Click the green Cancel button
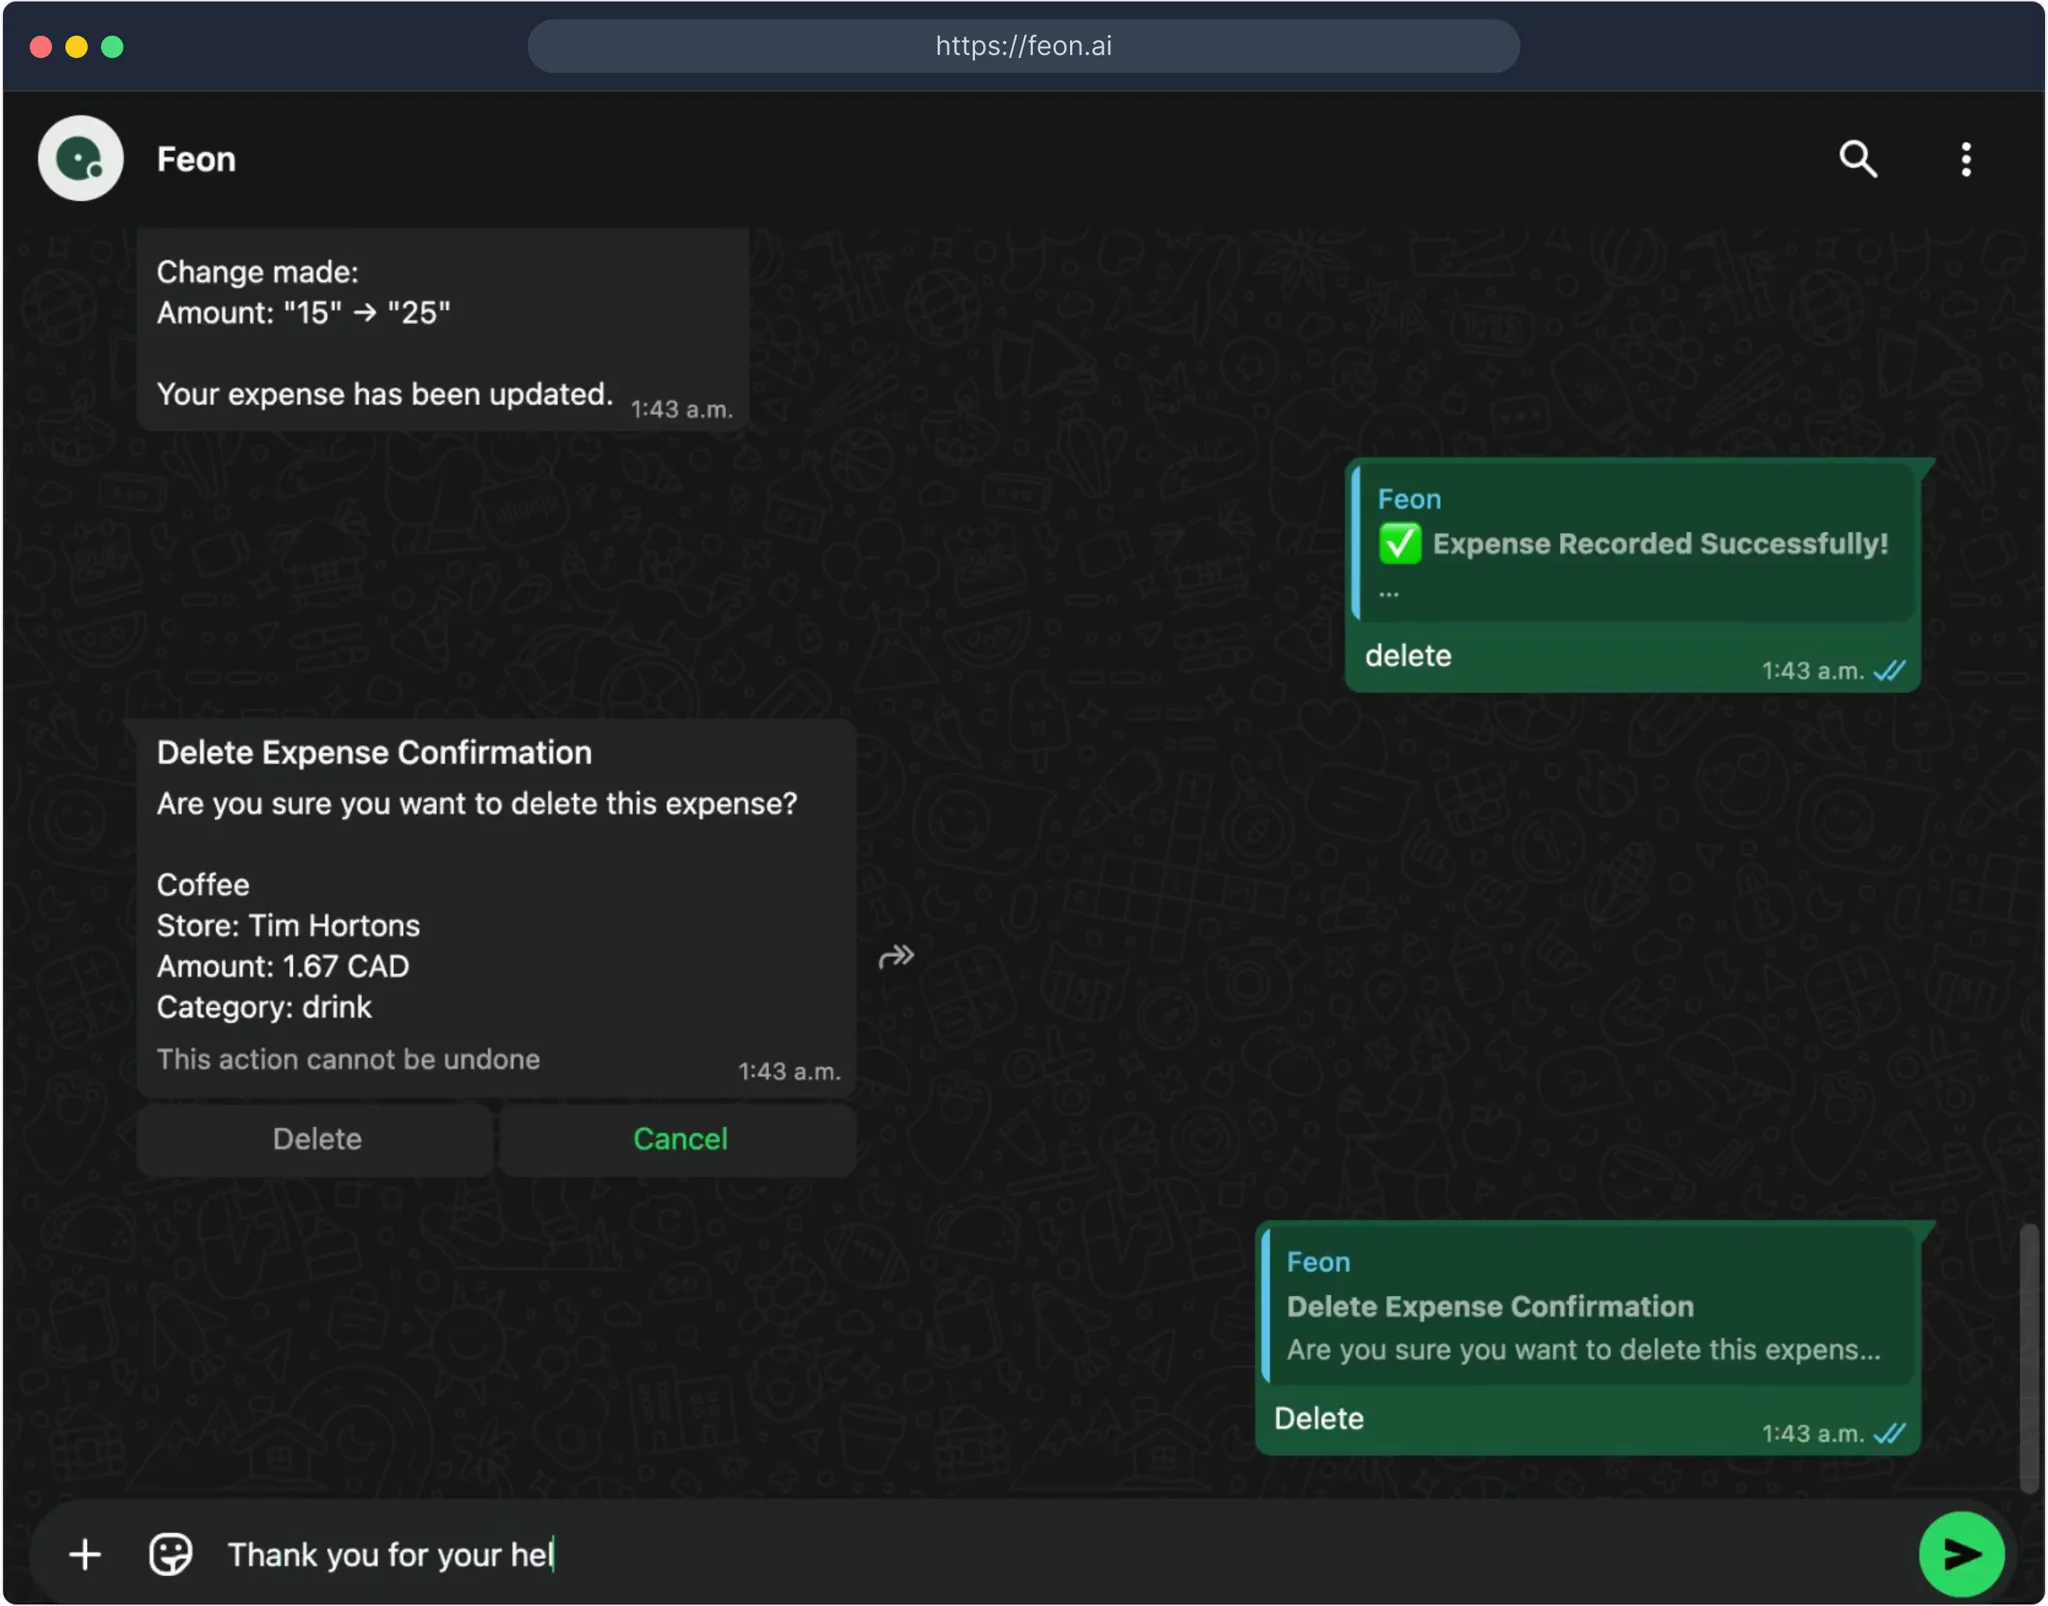This screenshot has height=1606, width=2048. coord(679,1139)
